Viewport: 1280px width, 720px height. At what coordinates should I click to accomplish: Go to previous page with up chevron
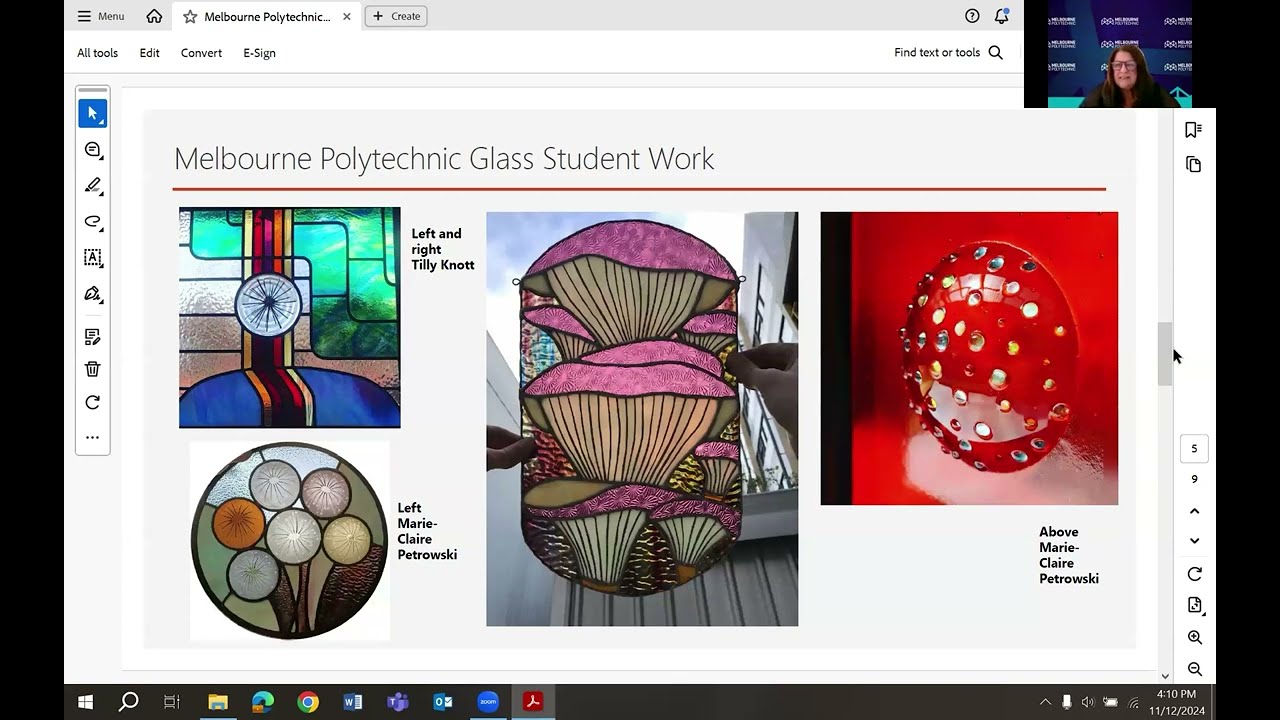point(1194,511)
